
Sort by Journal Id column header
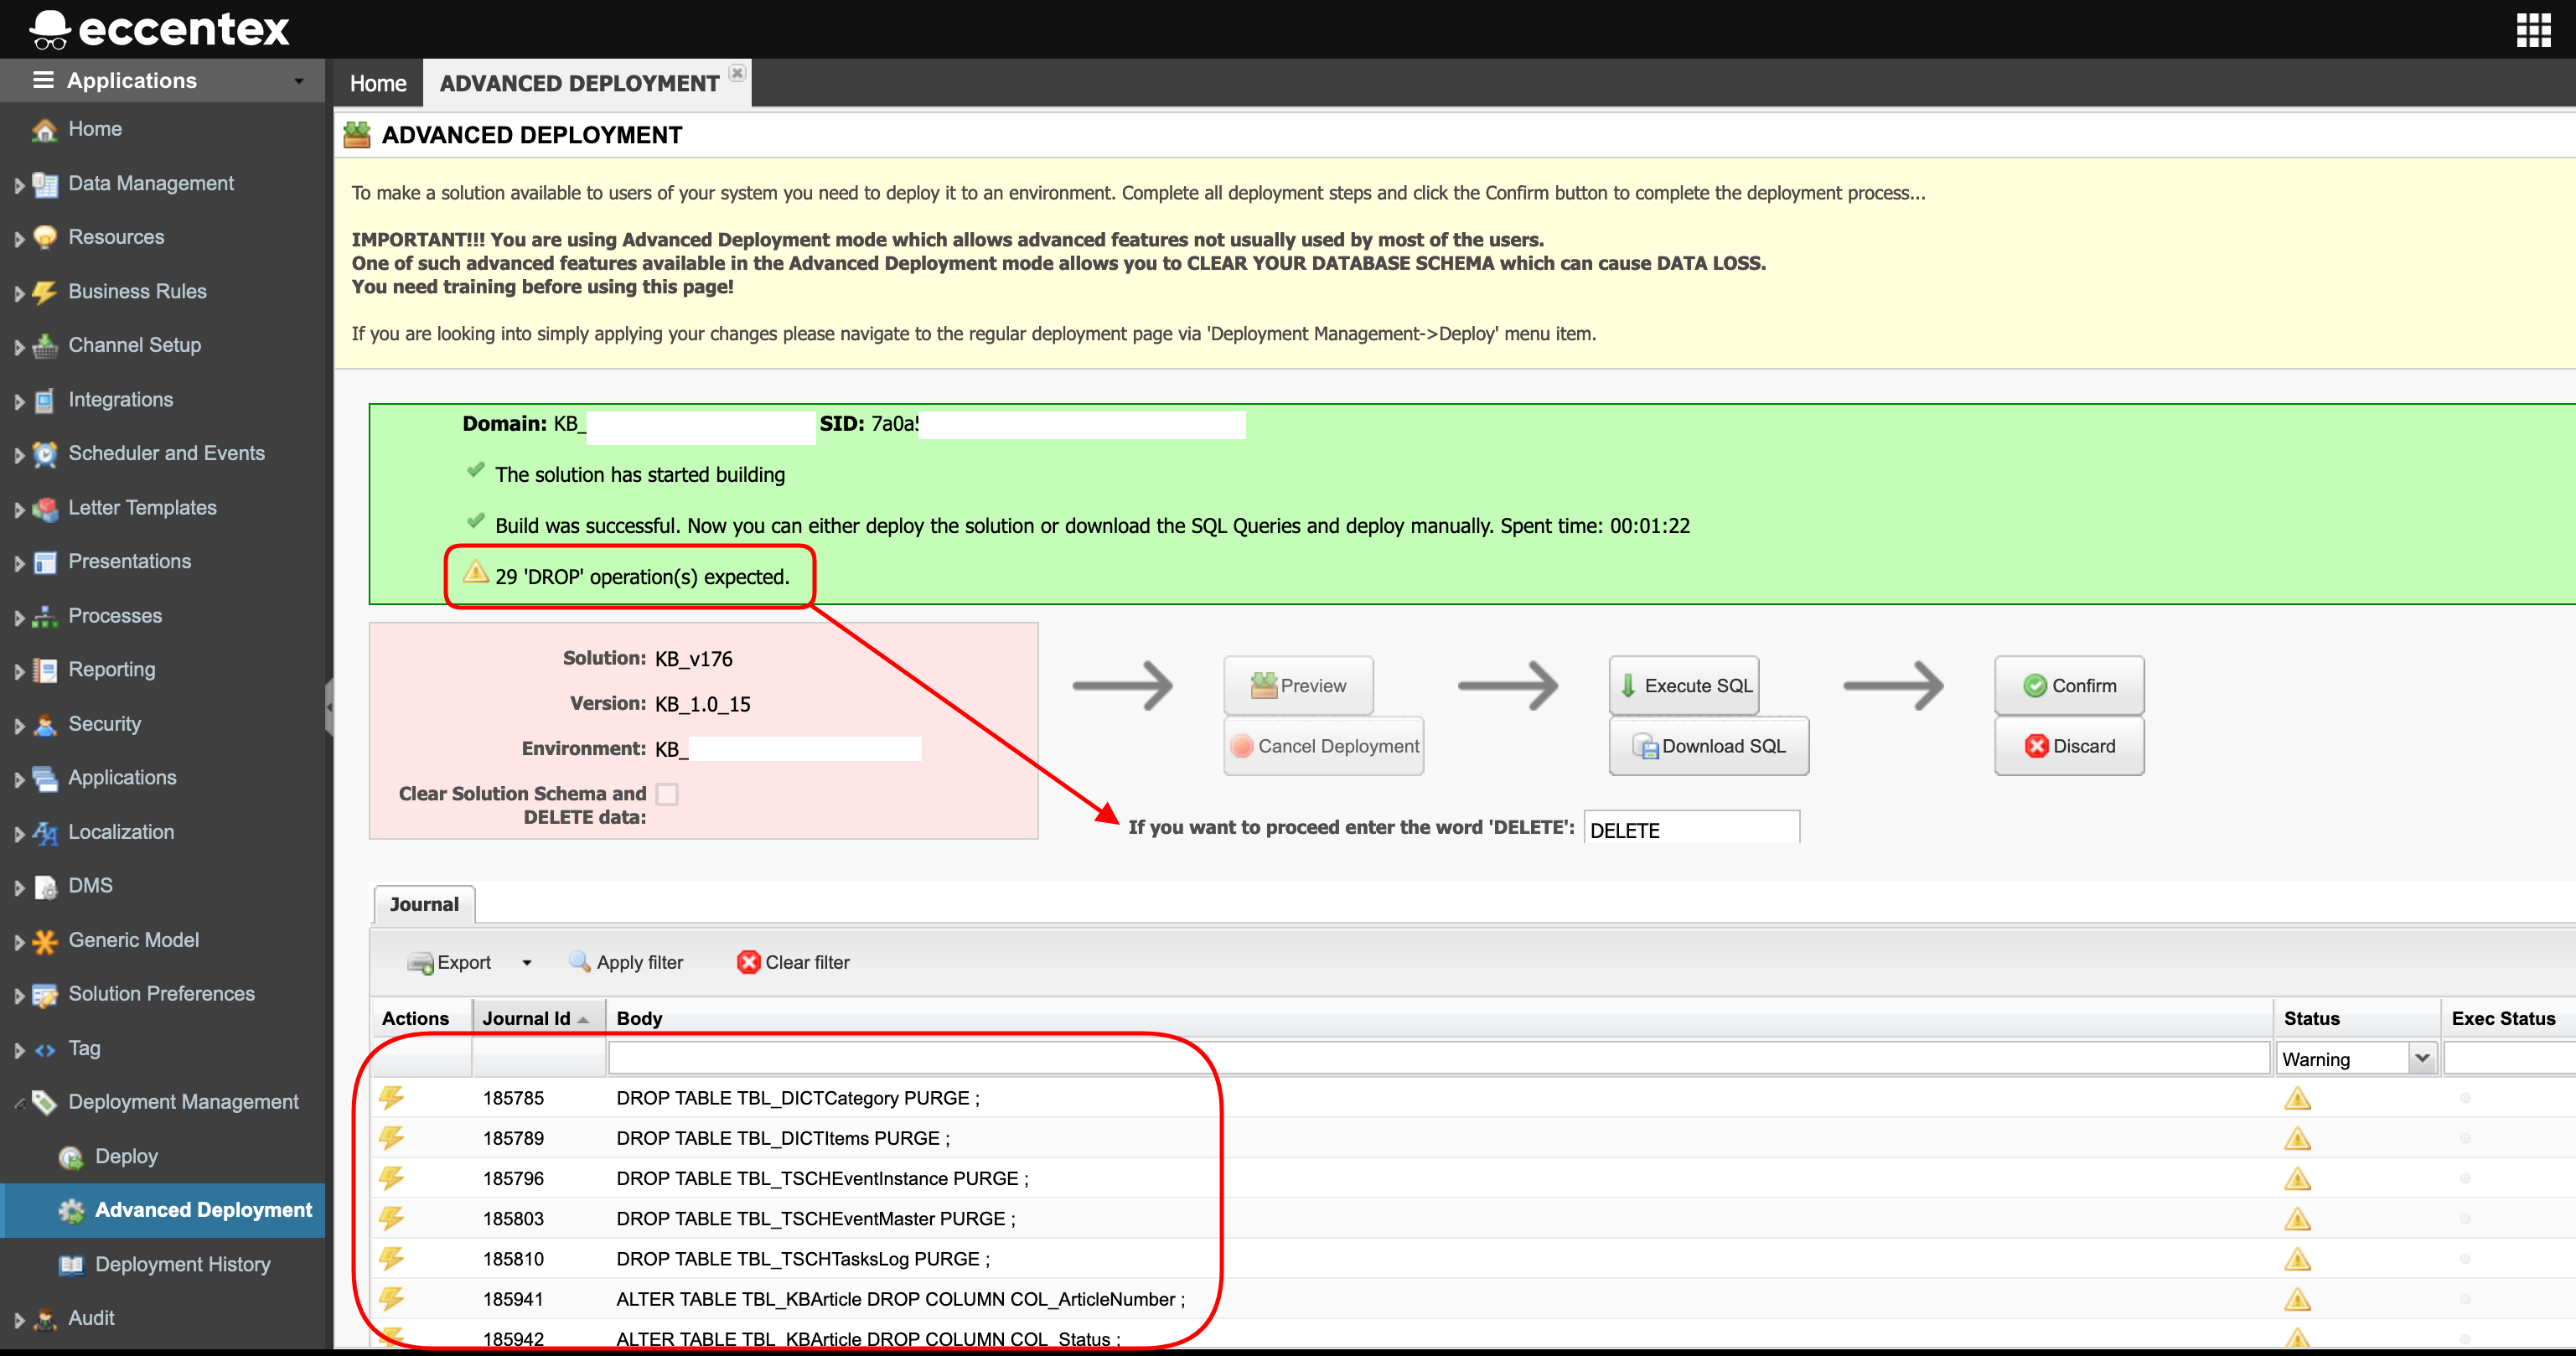pos(538,1018)
